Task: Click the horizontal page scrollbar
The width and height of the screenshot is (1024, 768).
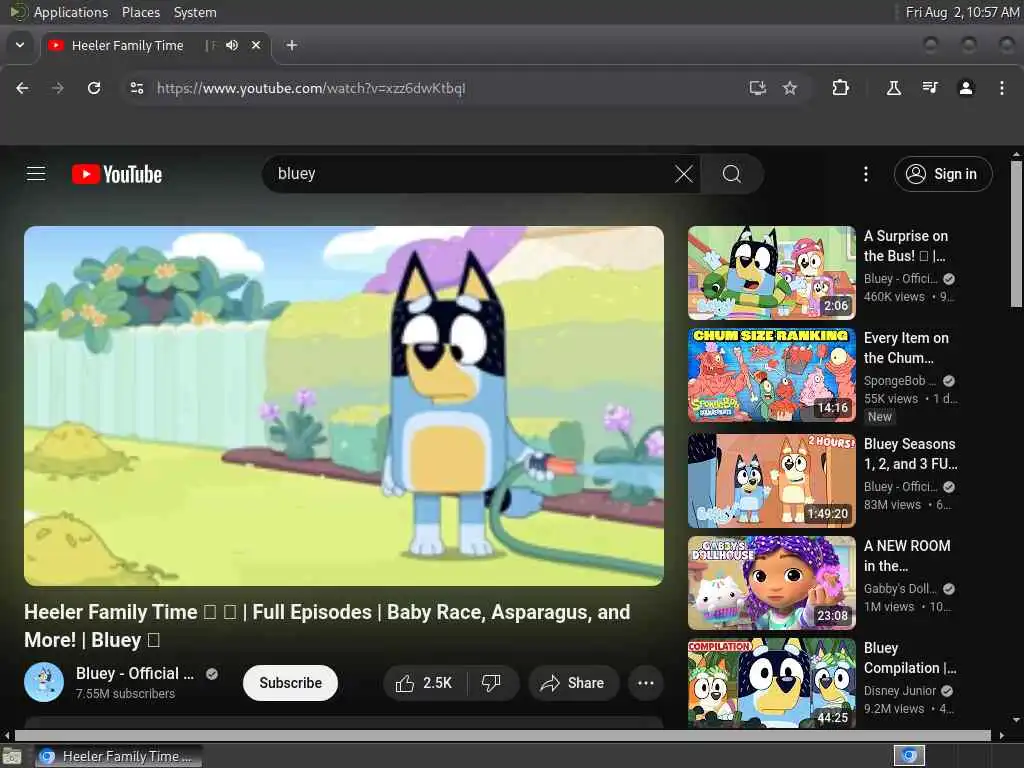Action: coord(503,735)
